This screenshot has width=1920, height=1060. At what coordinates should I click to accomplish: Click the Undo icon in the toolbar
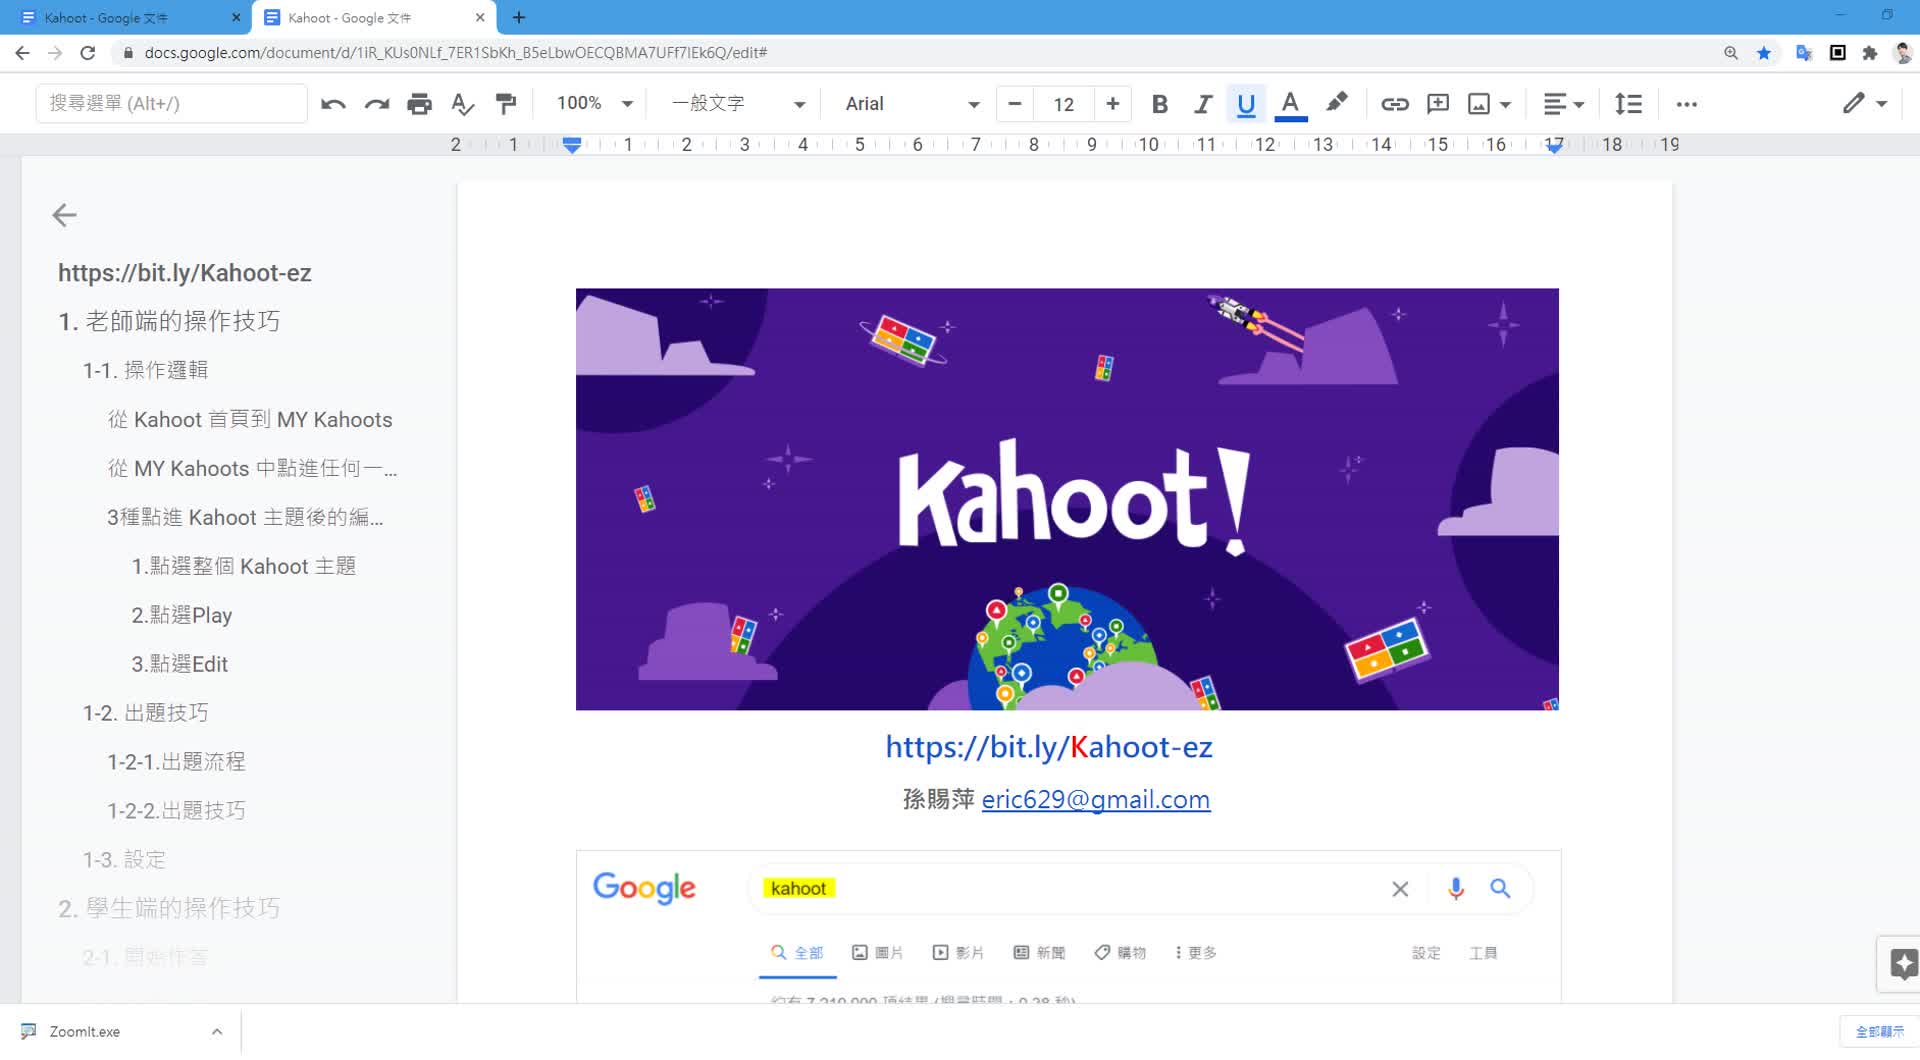[x=333, y=104]
